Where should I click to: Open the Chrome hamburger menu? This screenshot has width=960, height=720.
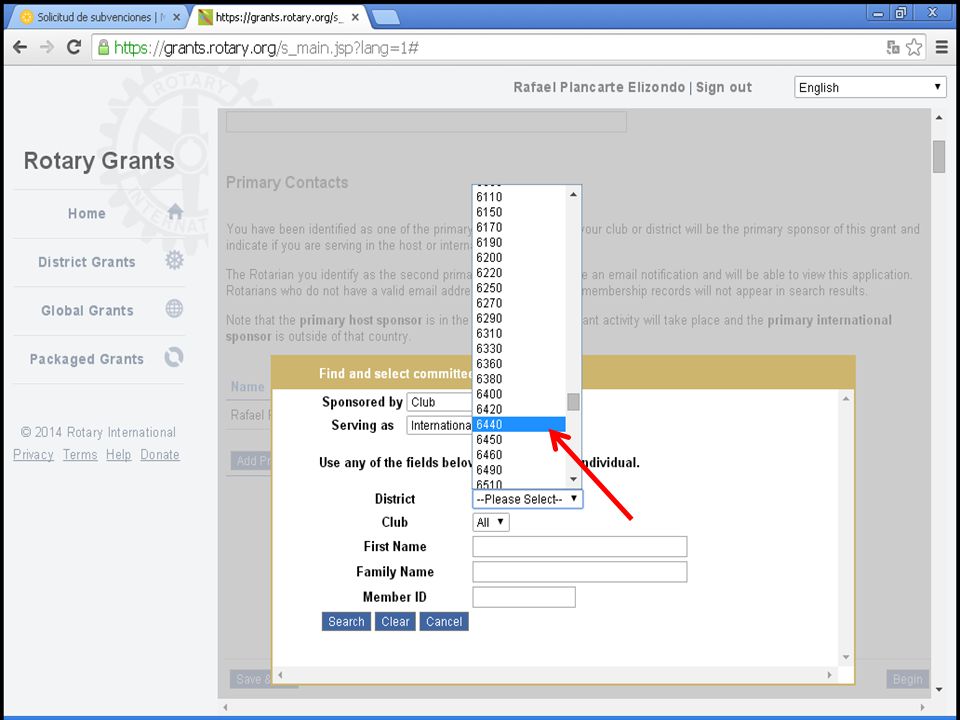pyautogui.click(x=942, y=47)
